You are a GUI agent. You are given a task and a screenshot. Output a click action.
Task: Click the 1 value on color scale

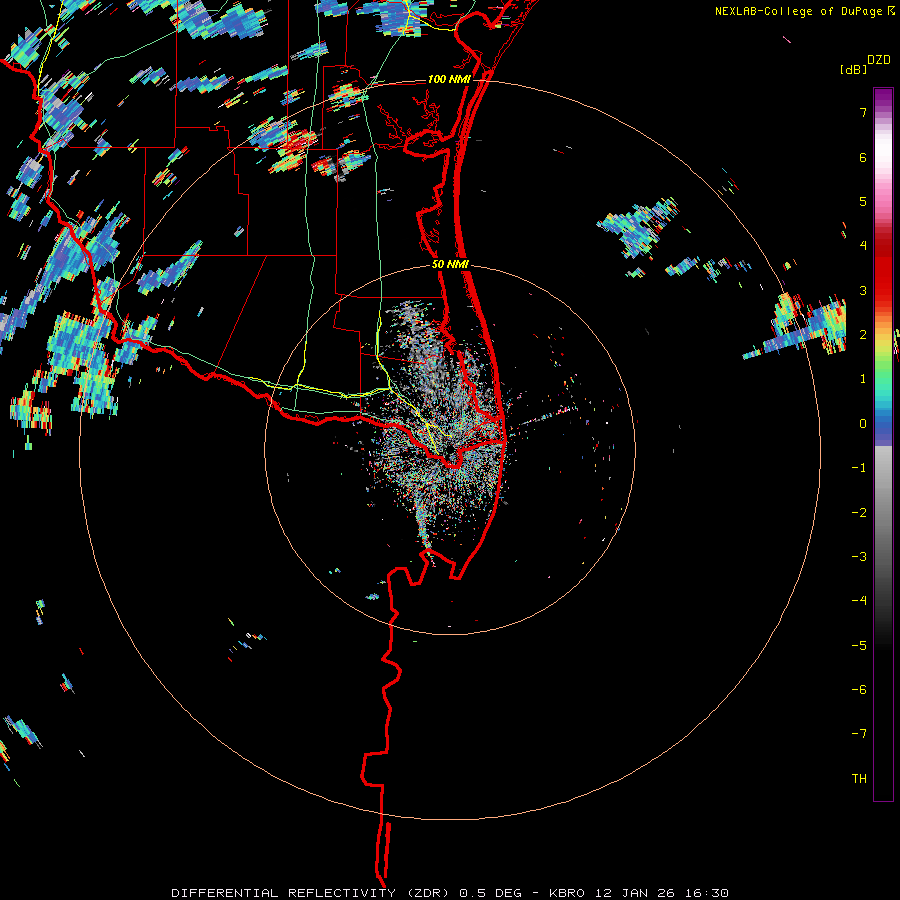tap(863, 379)
